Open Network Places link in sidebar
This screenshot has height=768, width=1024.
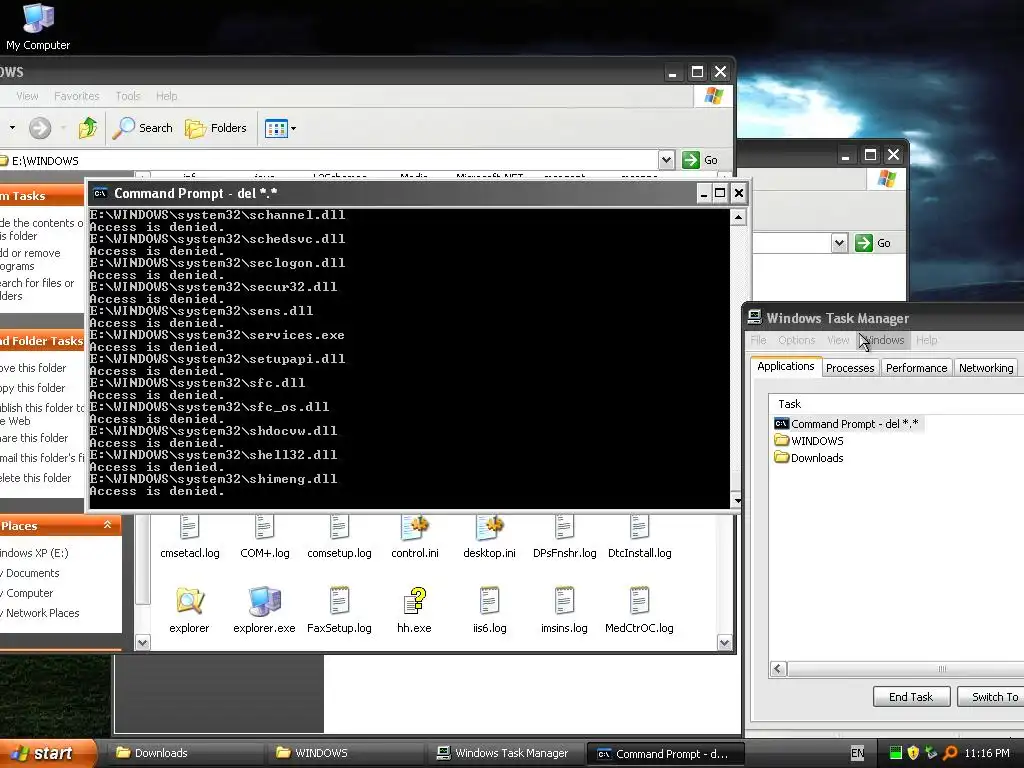(x=40, y=613)
